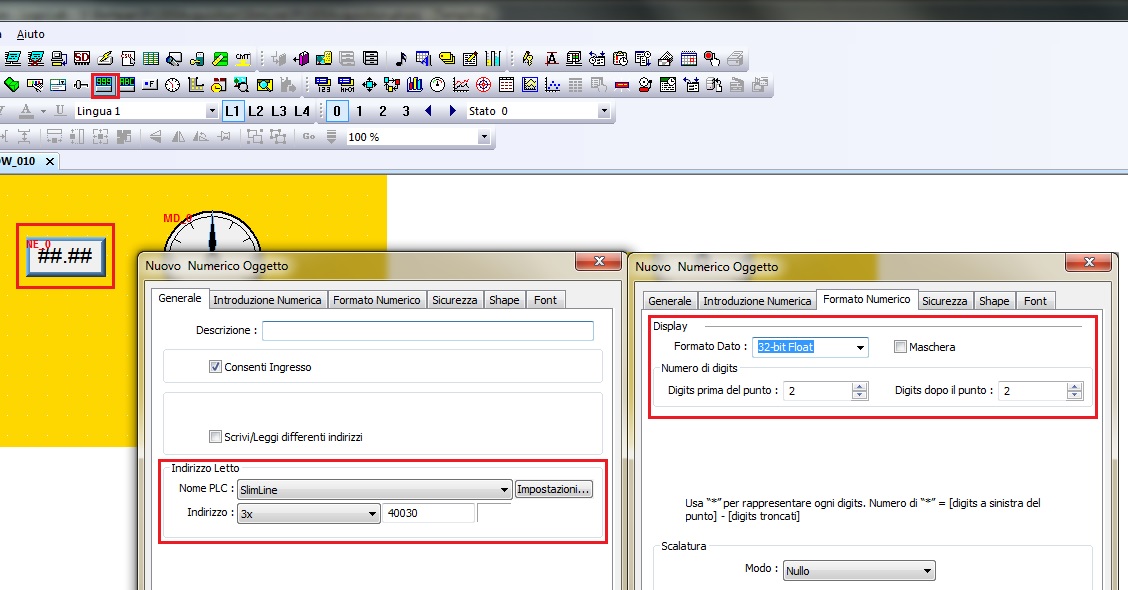1128x590 pixels.
Task: Open the Stato 0 state dropdown
Action: point(604,111)
